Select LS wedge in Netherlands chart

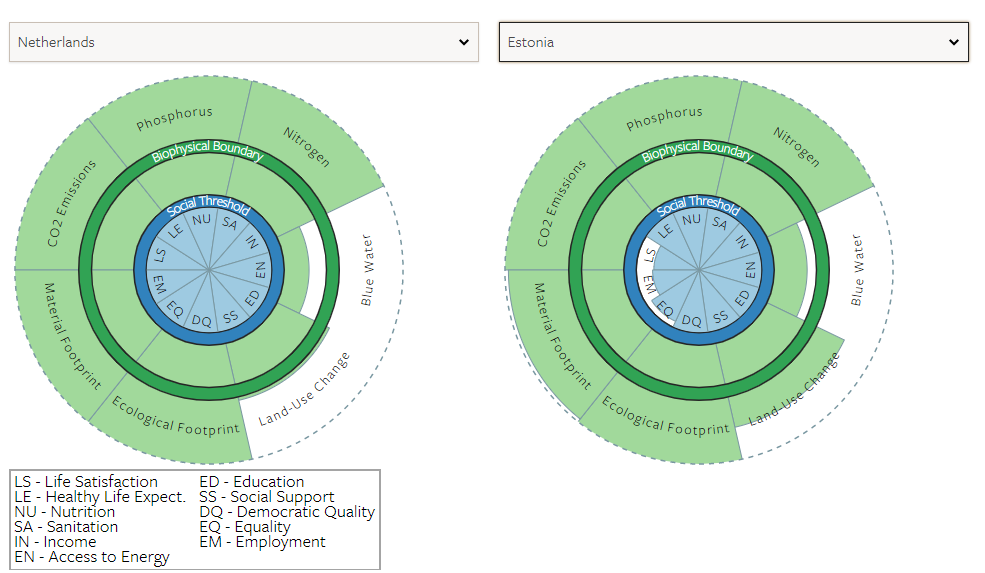click(160, 255)
